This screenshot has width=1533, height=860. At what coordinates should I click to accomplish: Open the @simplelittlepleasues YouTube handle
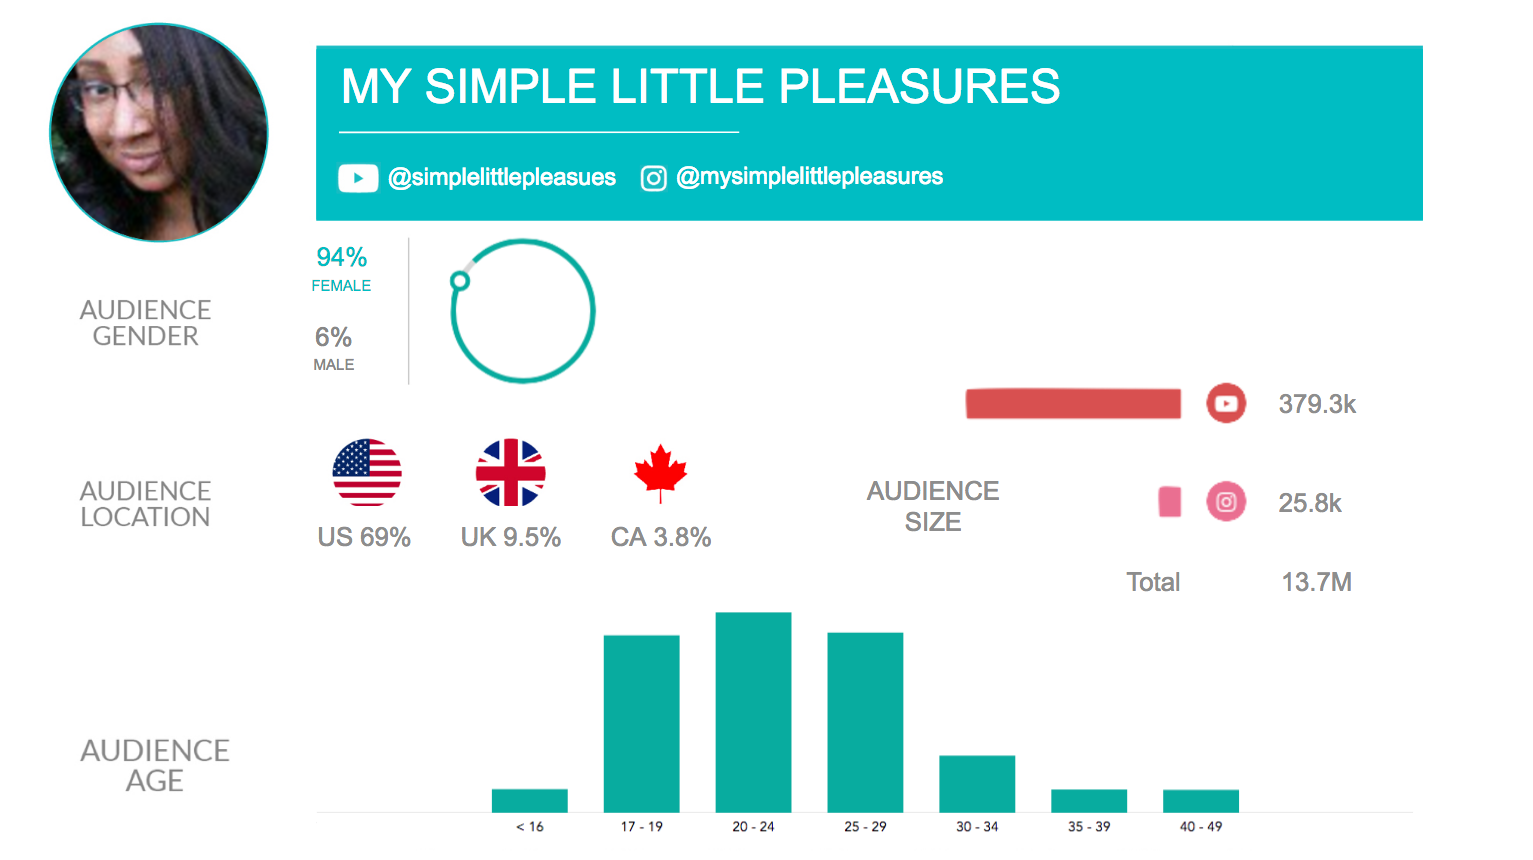tap(502, 178)
